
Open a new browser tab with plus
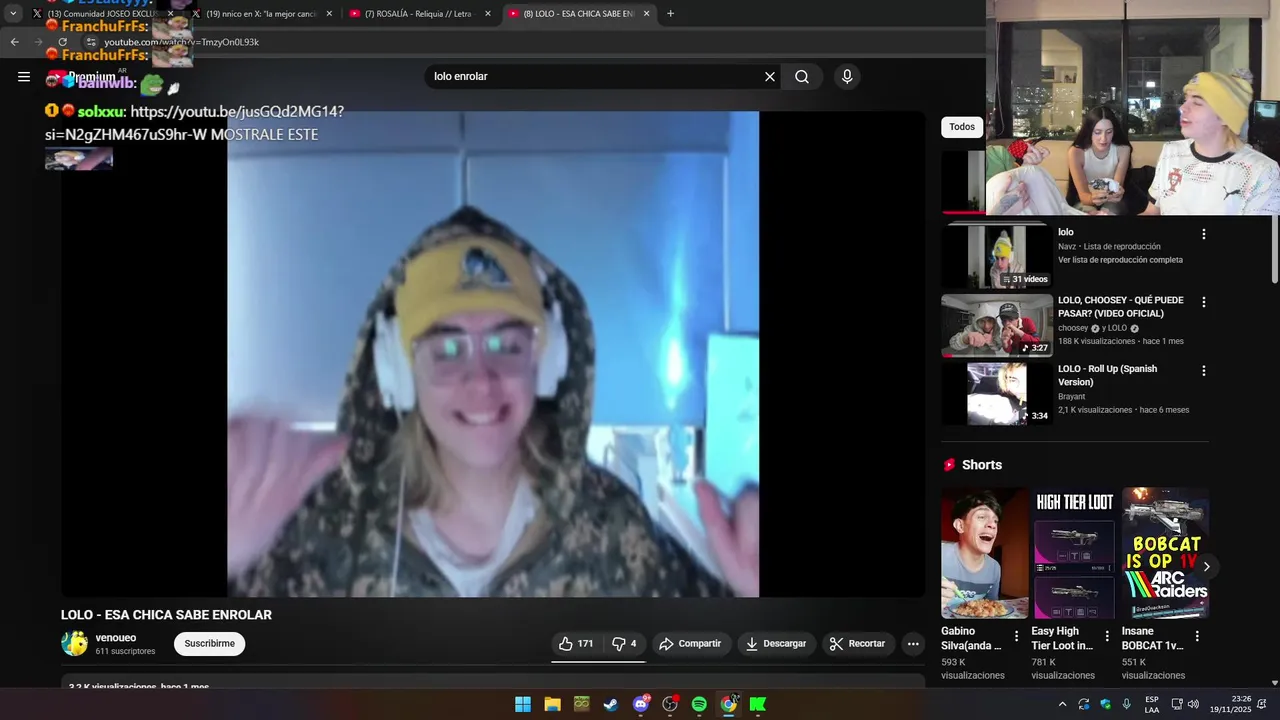(670, 14)
